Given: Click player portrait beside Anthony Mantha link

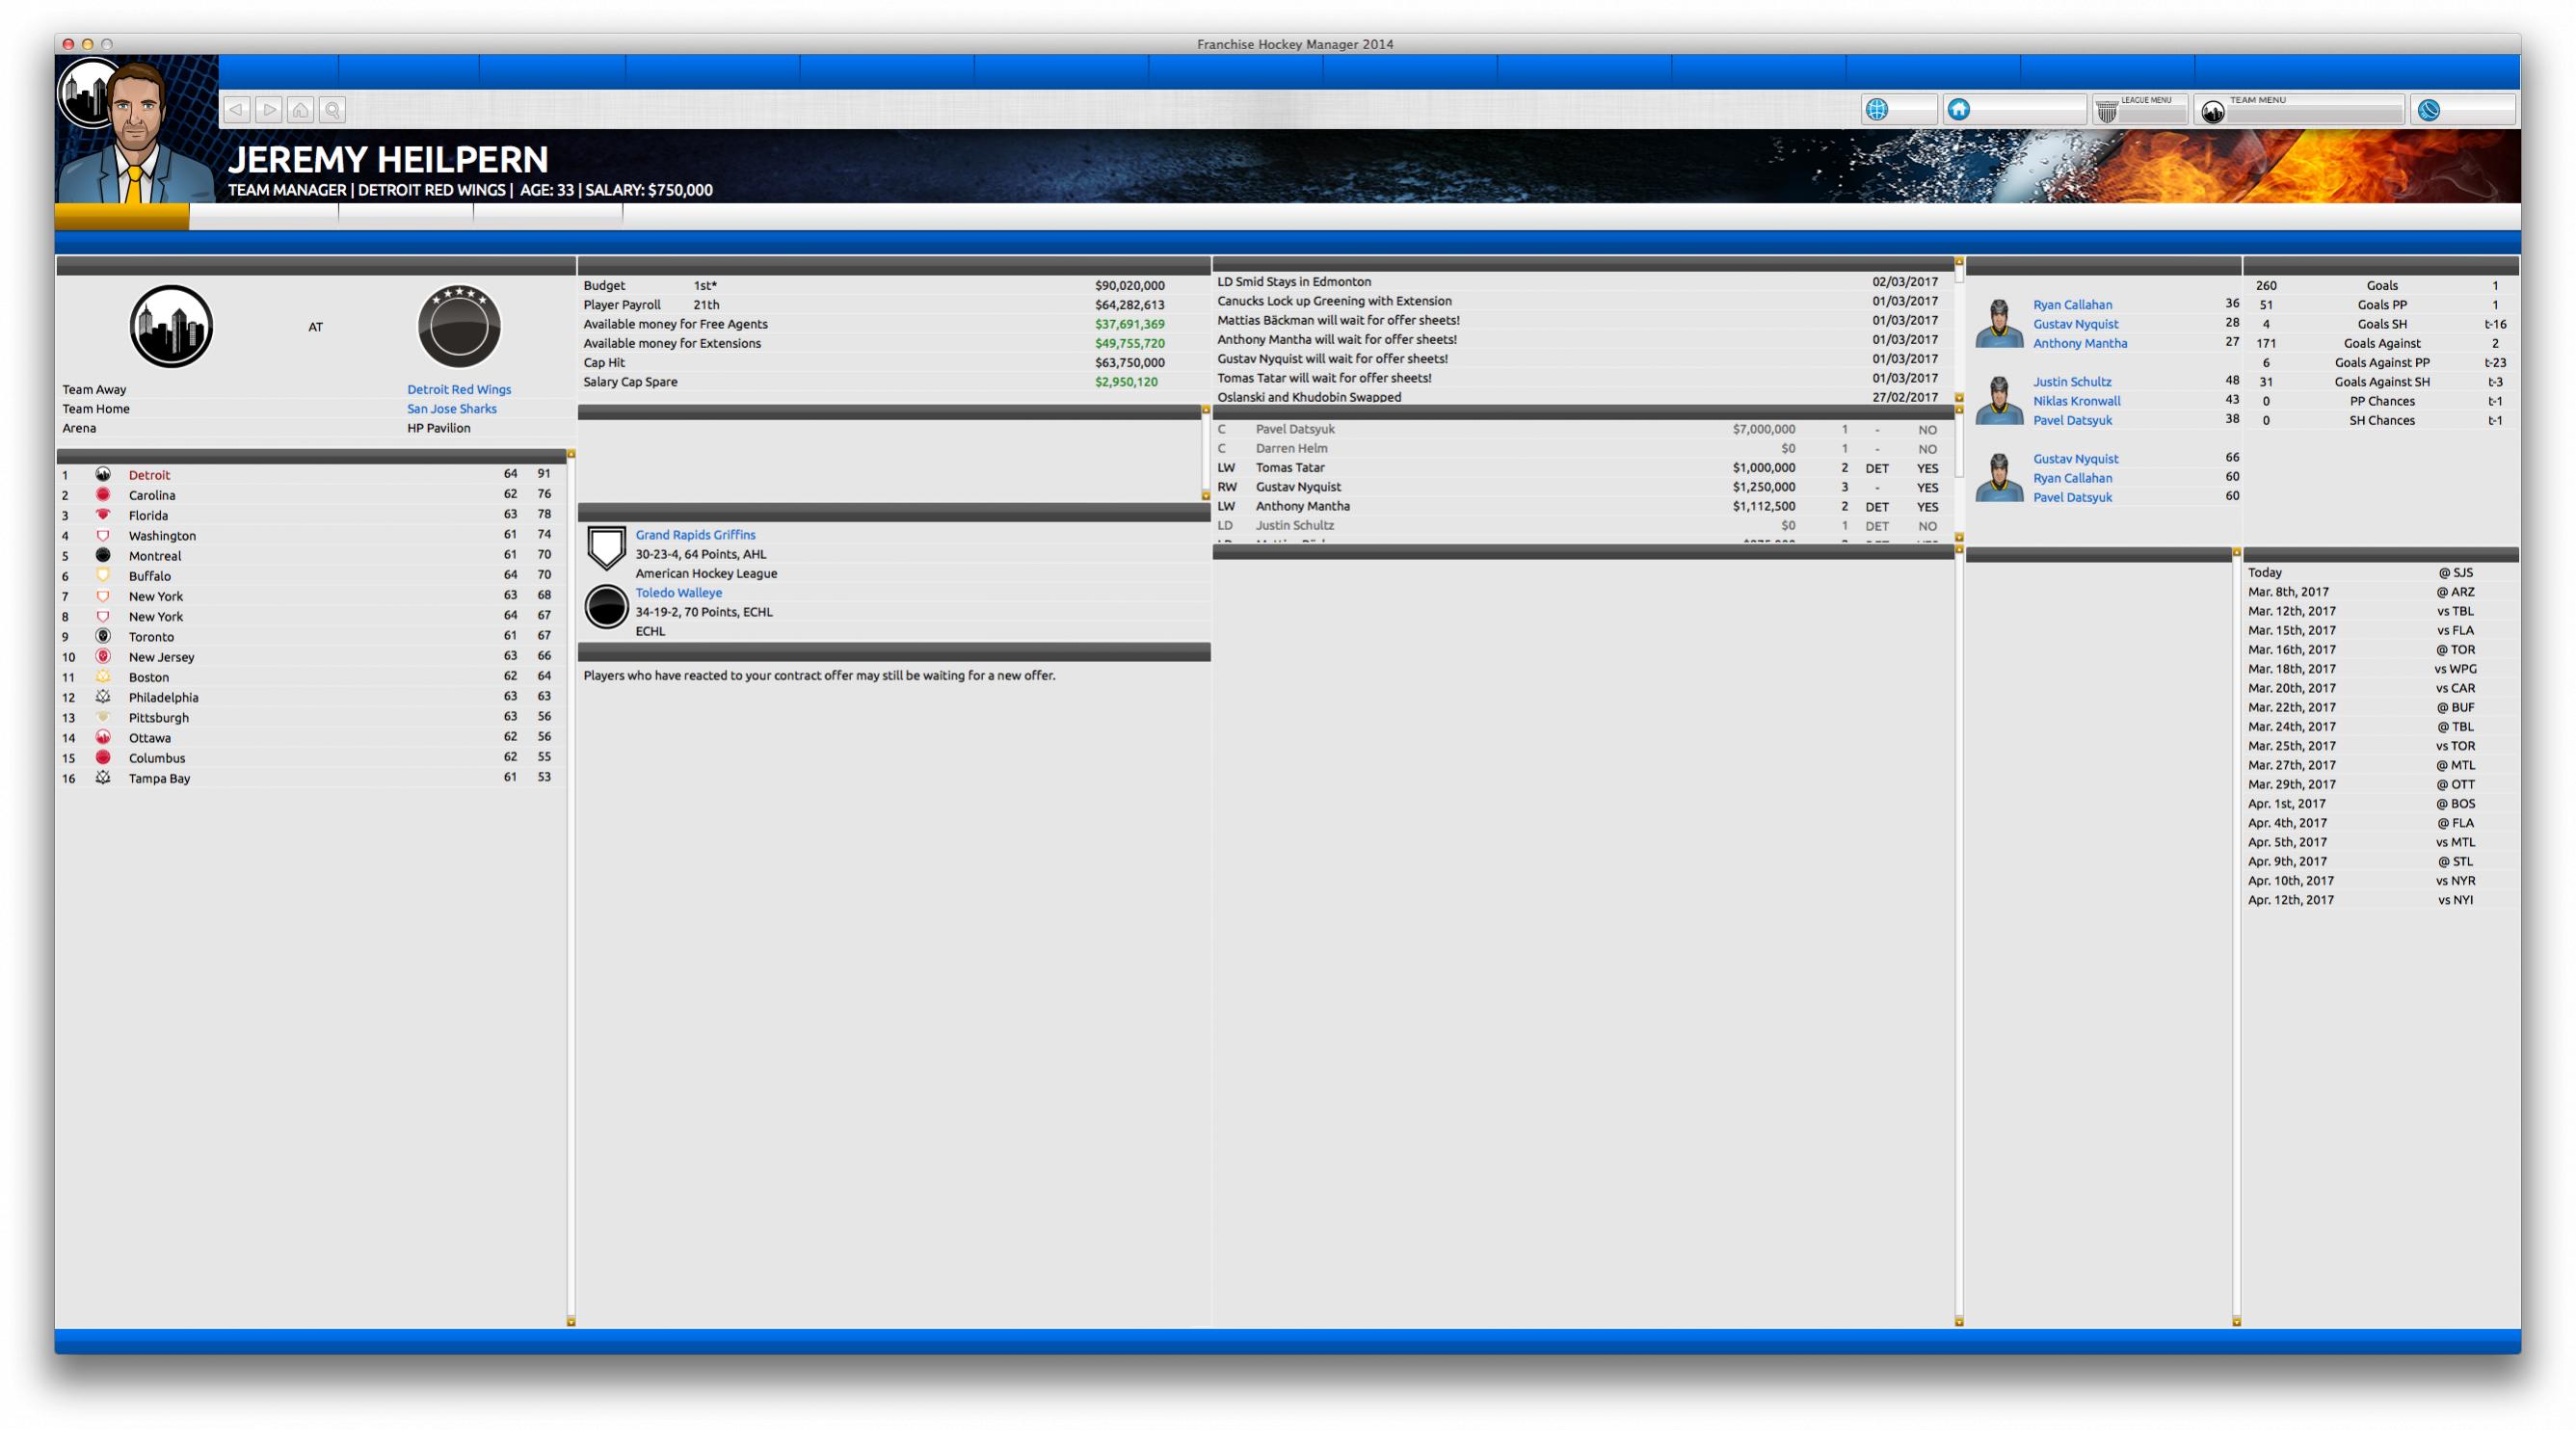Looking at the screenshot, I should (1999, 324).
